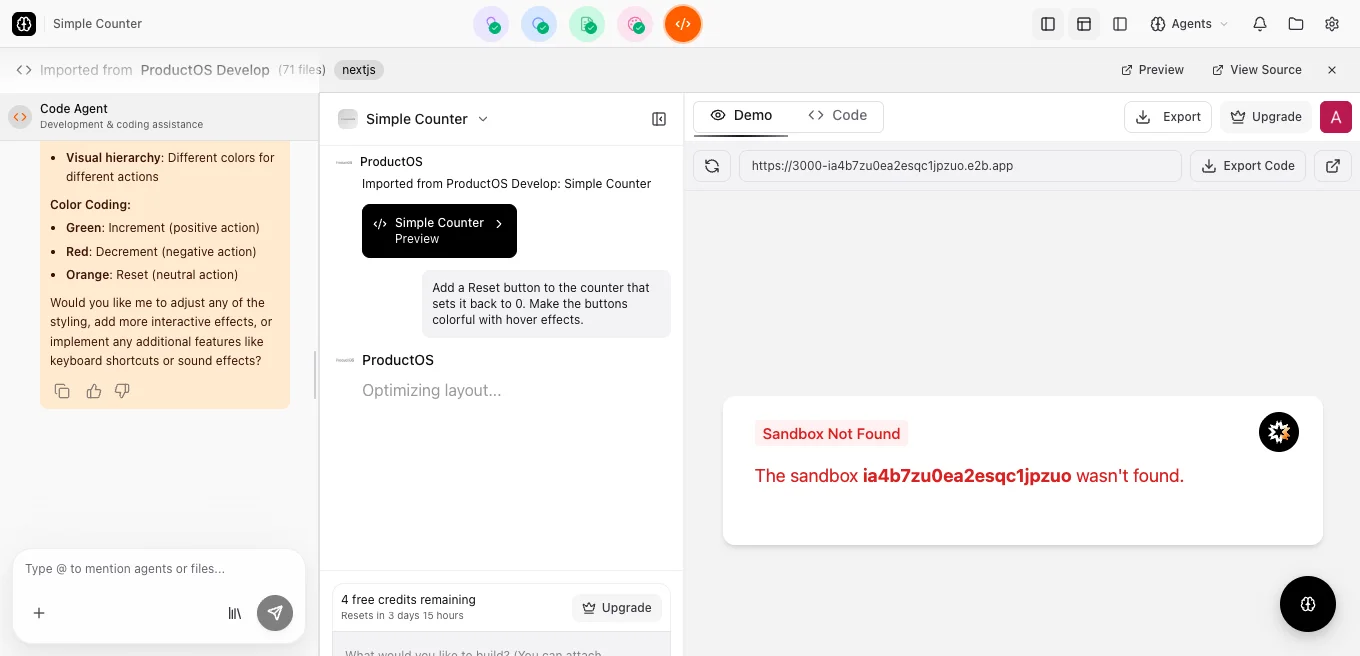Screen dimensions: 1360x656
Task: Click Upgrade next to free credits
Action: [616, 608]
